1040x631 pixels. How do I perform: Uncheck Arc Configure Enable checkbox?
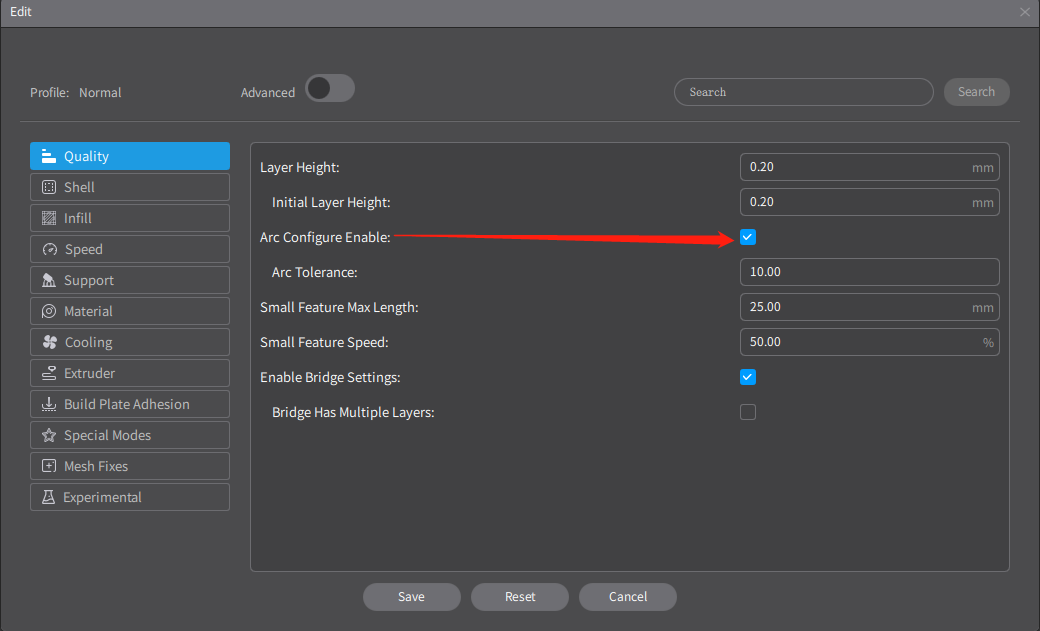[x=748, y=237]
